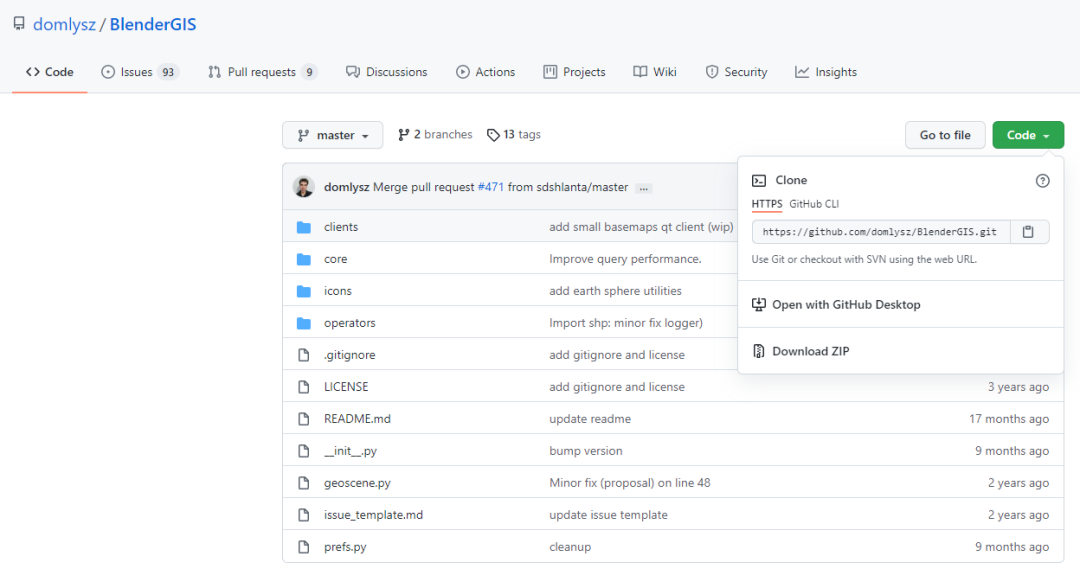Image resolution: width=1080 pixels, height=569 pixels.
Task: Switch to the Issues tab
Action: click(x=139, y=72)
